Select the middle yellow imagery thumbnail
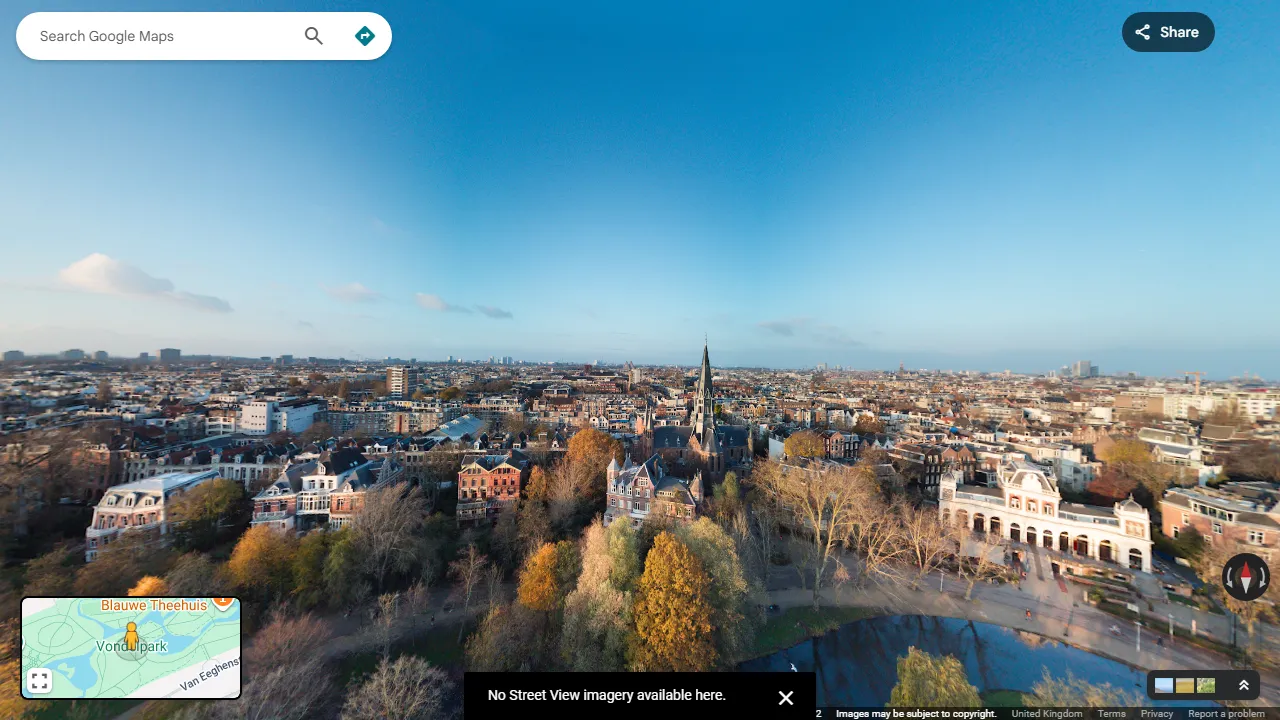Image resolution: width=1280 pixels, height=720 pixels. 1185,686
